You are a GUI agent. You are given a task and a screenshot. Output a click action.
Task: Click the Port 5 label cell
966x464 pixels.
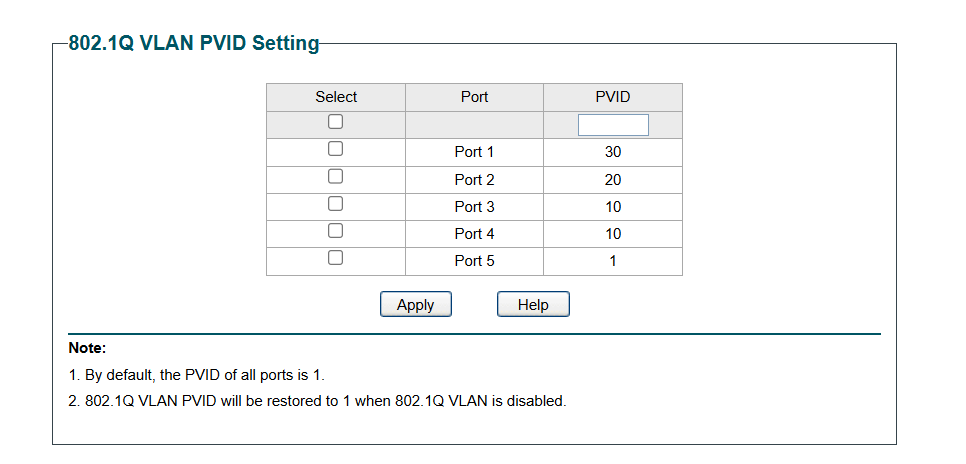(474, 261)
